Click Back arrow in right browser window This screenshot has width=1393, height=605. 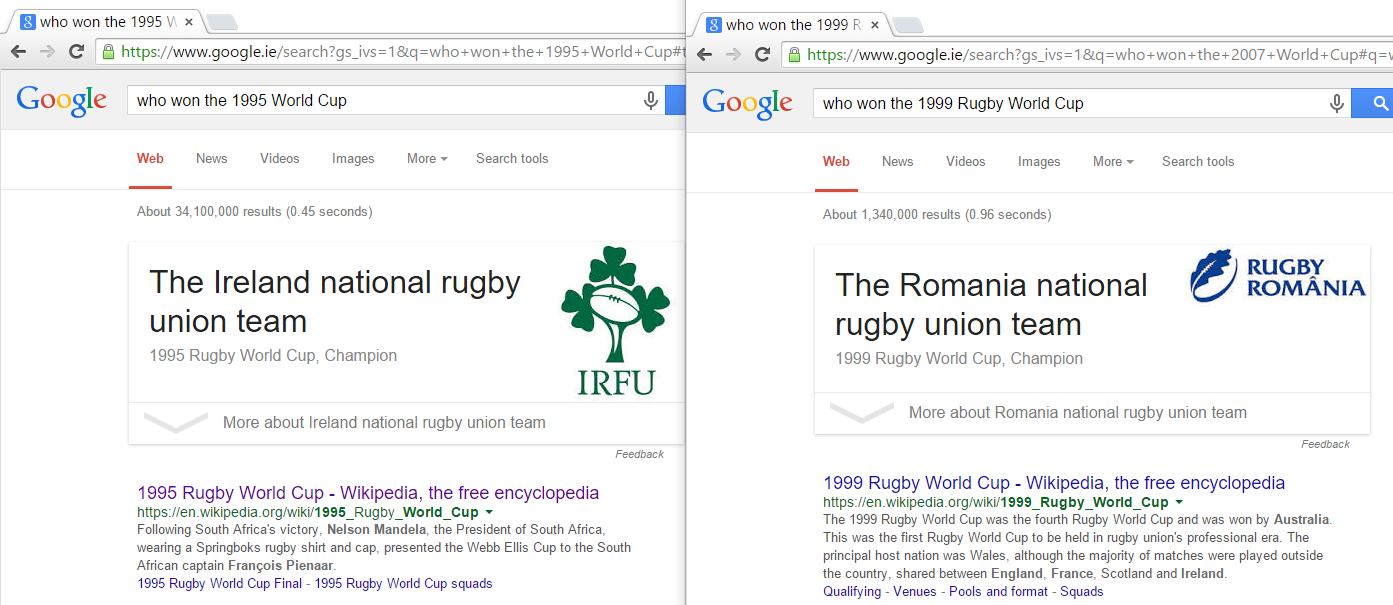pyautogui.click(x=705, y=54)
